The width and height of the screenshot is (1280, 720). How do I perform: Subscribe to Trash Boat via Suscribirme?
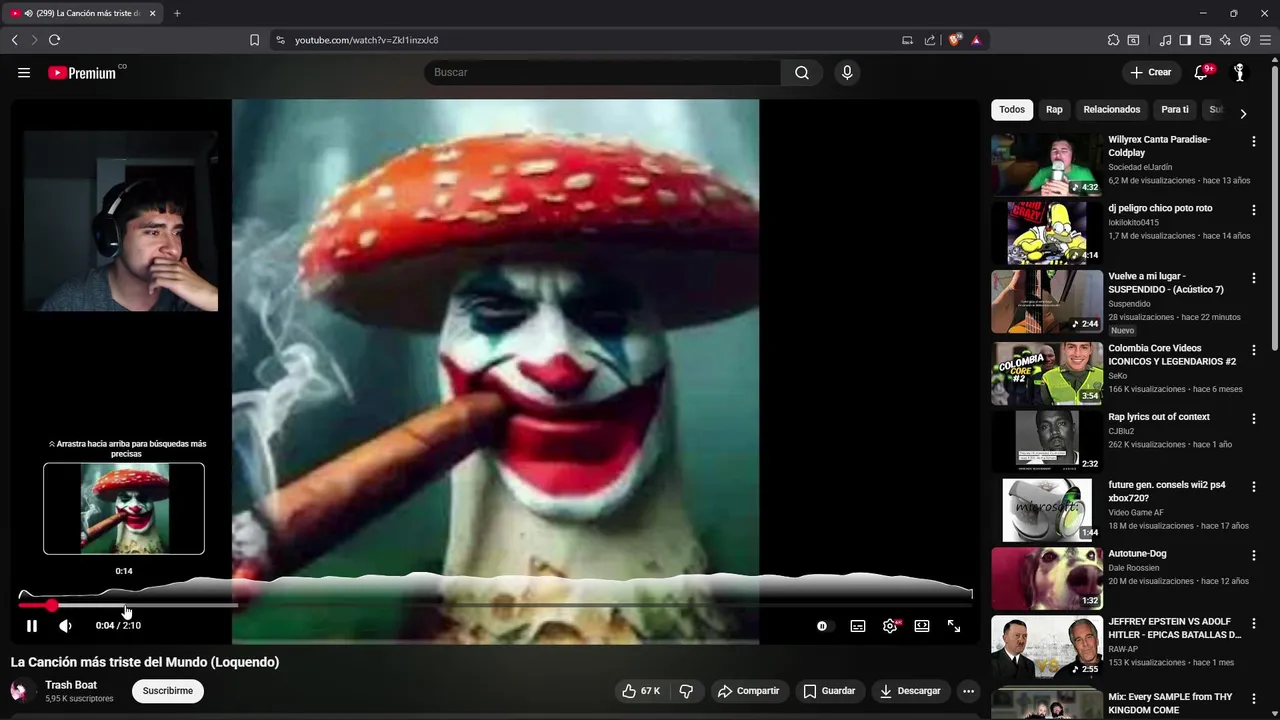coord(168,691)
